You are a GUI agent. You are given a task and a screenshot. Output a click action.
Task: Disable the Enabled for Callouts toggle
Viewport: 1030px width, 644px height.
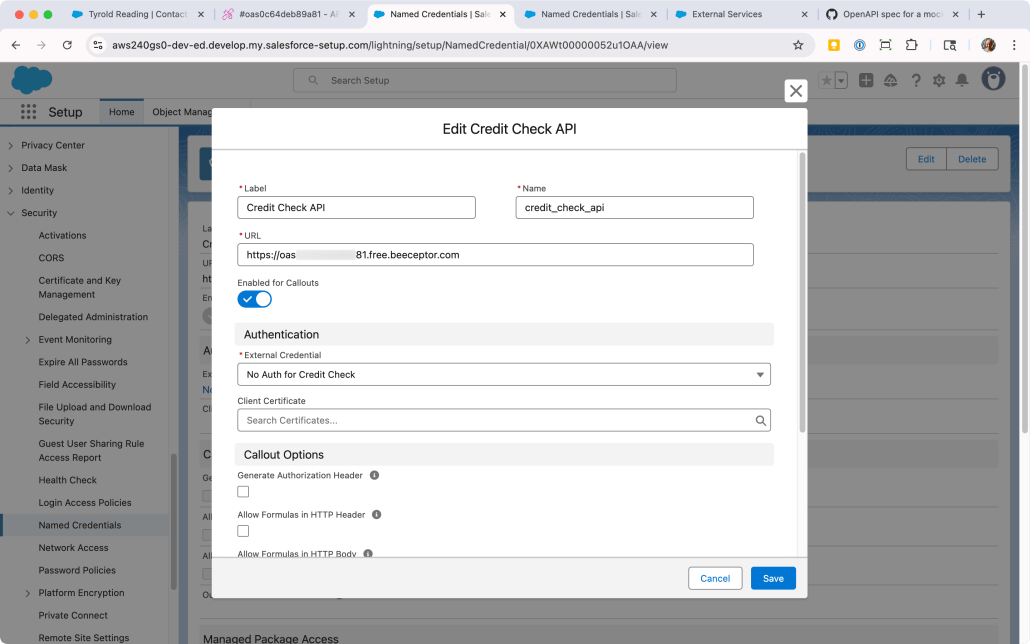pos(254,298)
